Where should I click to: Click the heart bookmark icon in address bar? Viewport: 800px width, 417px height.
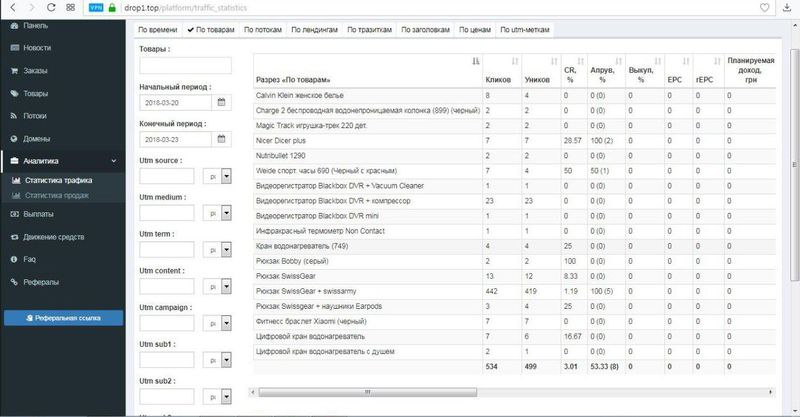(x=763, y=7)
